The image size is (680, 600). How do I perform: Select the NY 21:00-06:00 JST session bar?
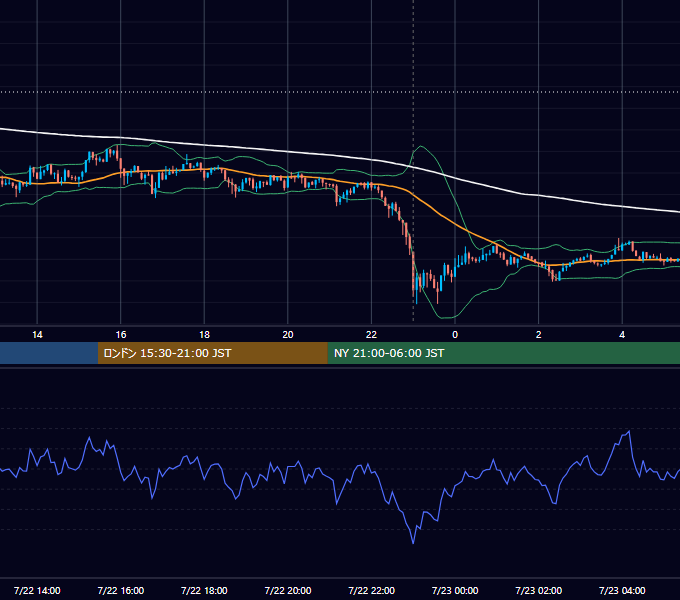[503, 353]
